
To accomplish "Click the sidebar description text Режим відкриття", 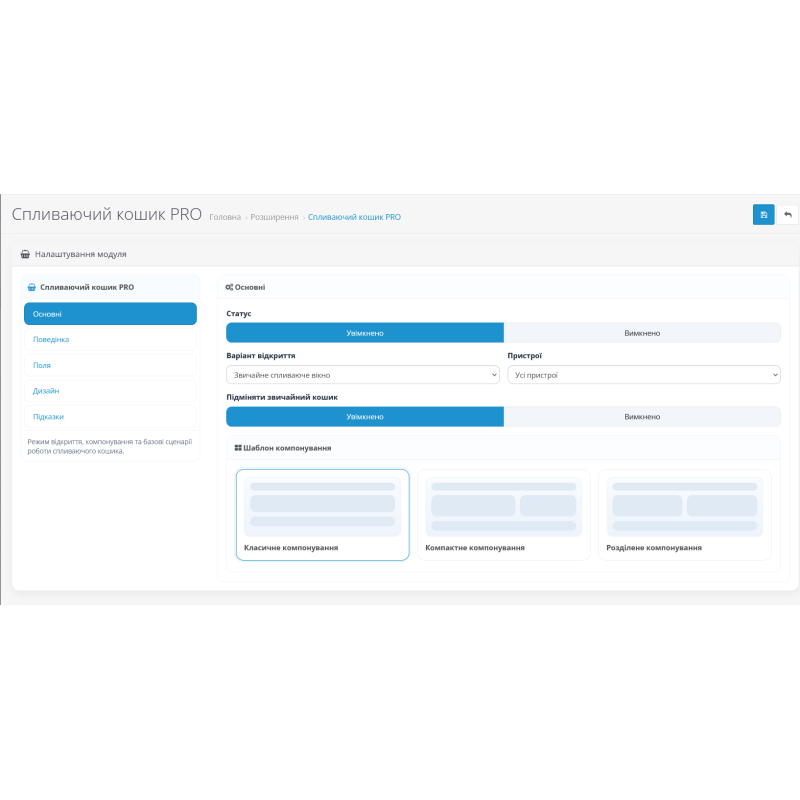I will (110, 446).
